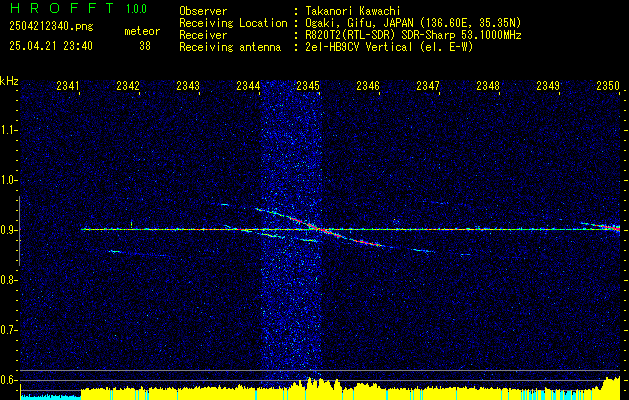This screenshot has width=629, height=400.
Task: Click frequency axis label 1.1
Action: [x=8, y=130]
